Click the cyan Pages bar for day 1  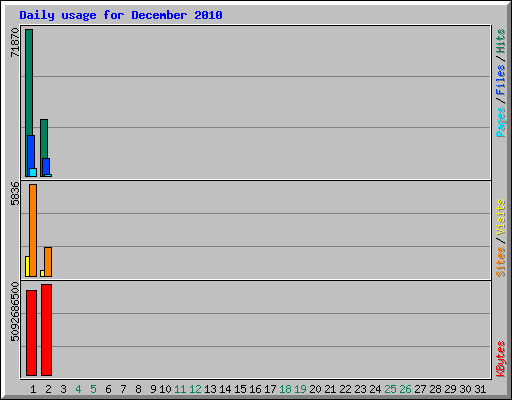(33, 172)
